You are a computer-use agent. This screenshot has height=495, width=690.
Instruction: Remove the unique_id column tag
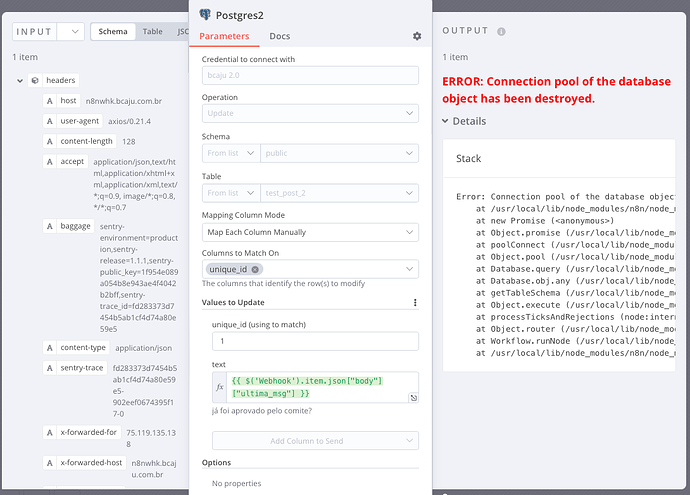256,269
